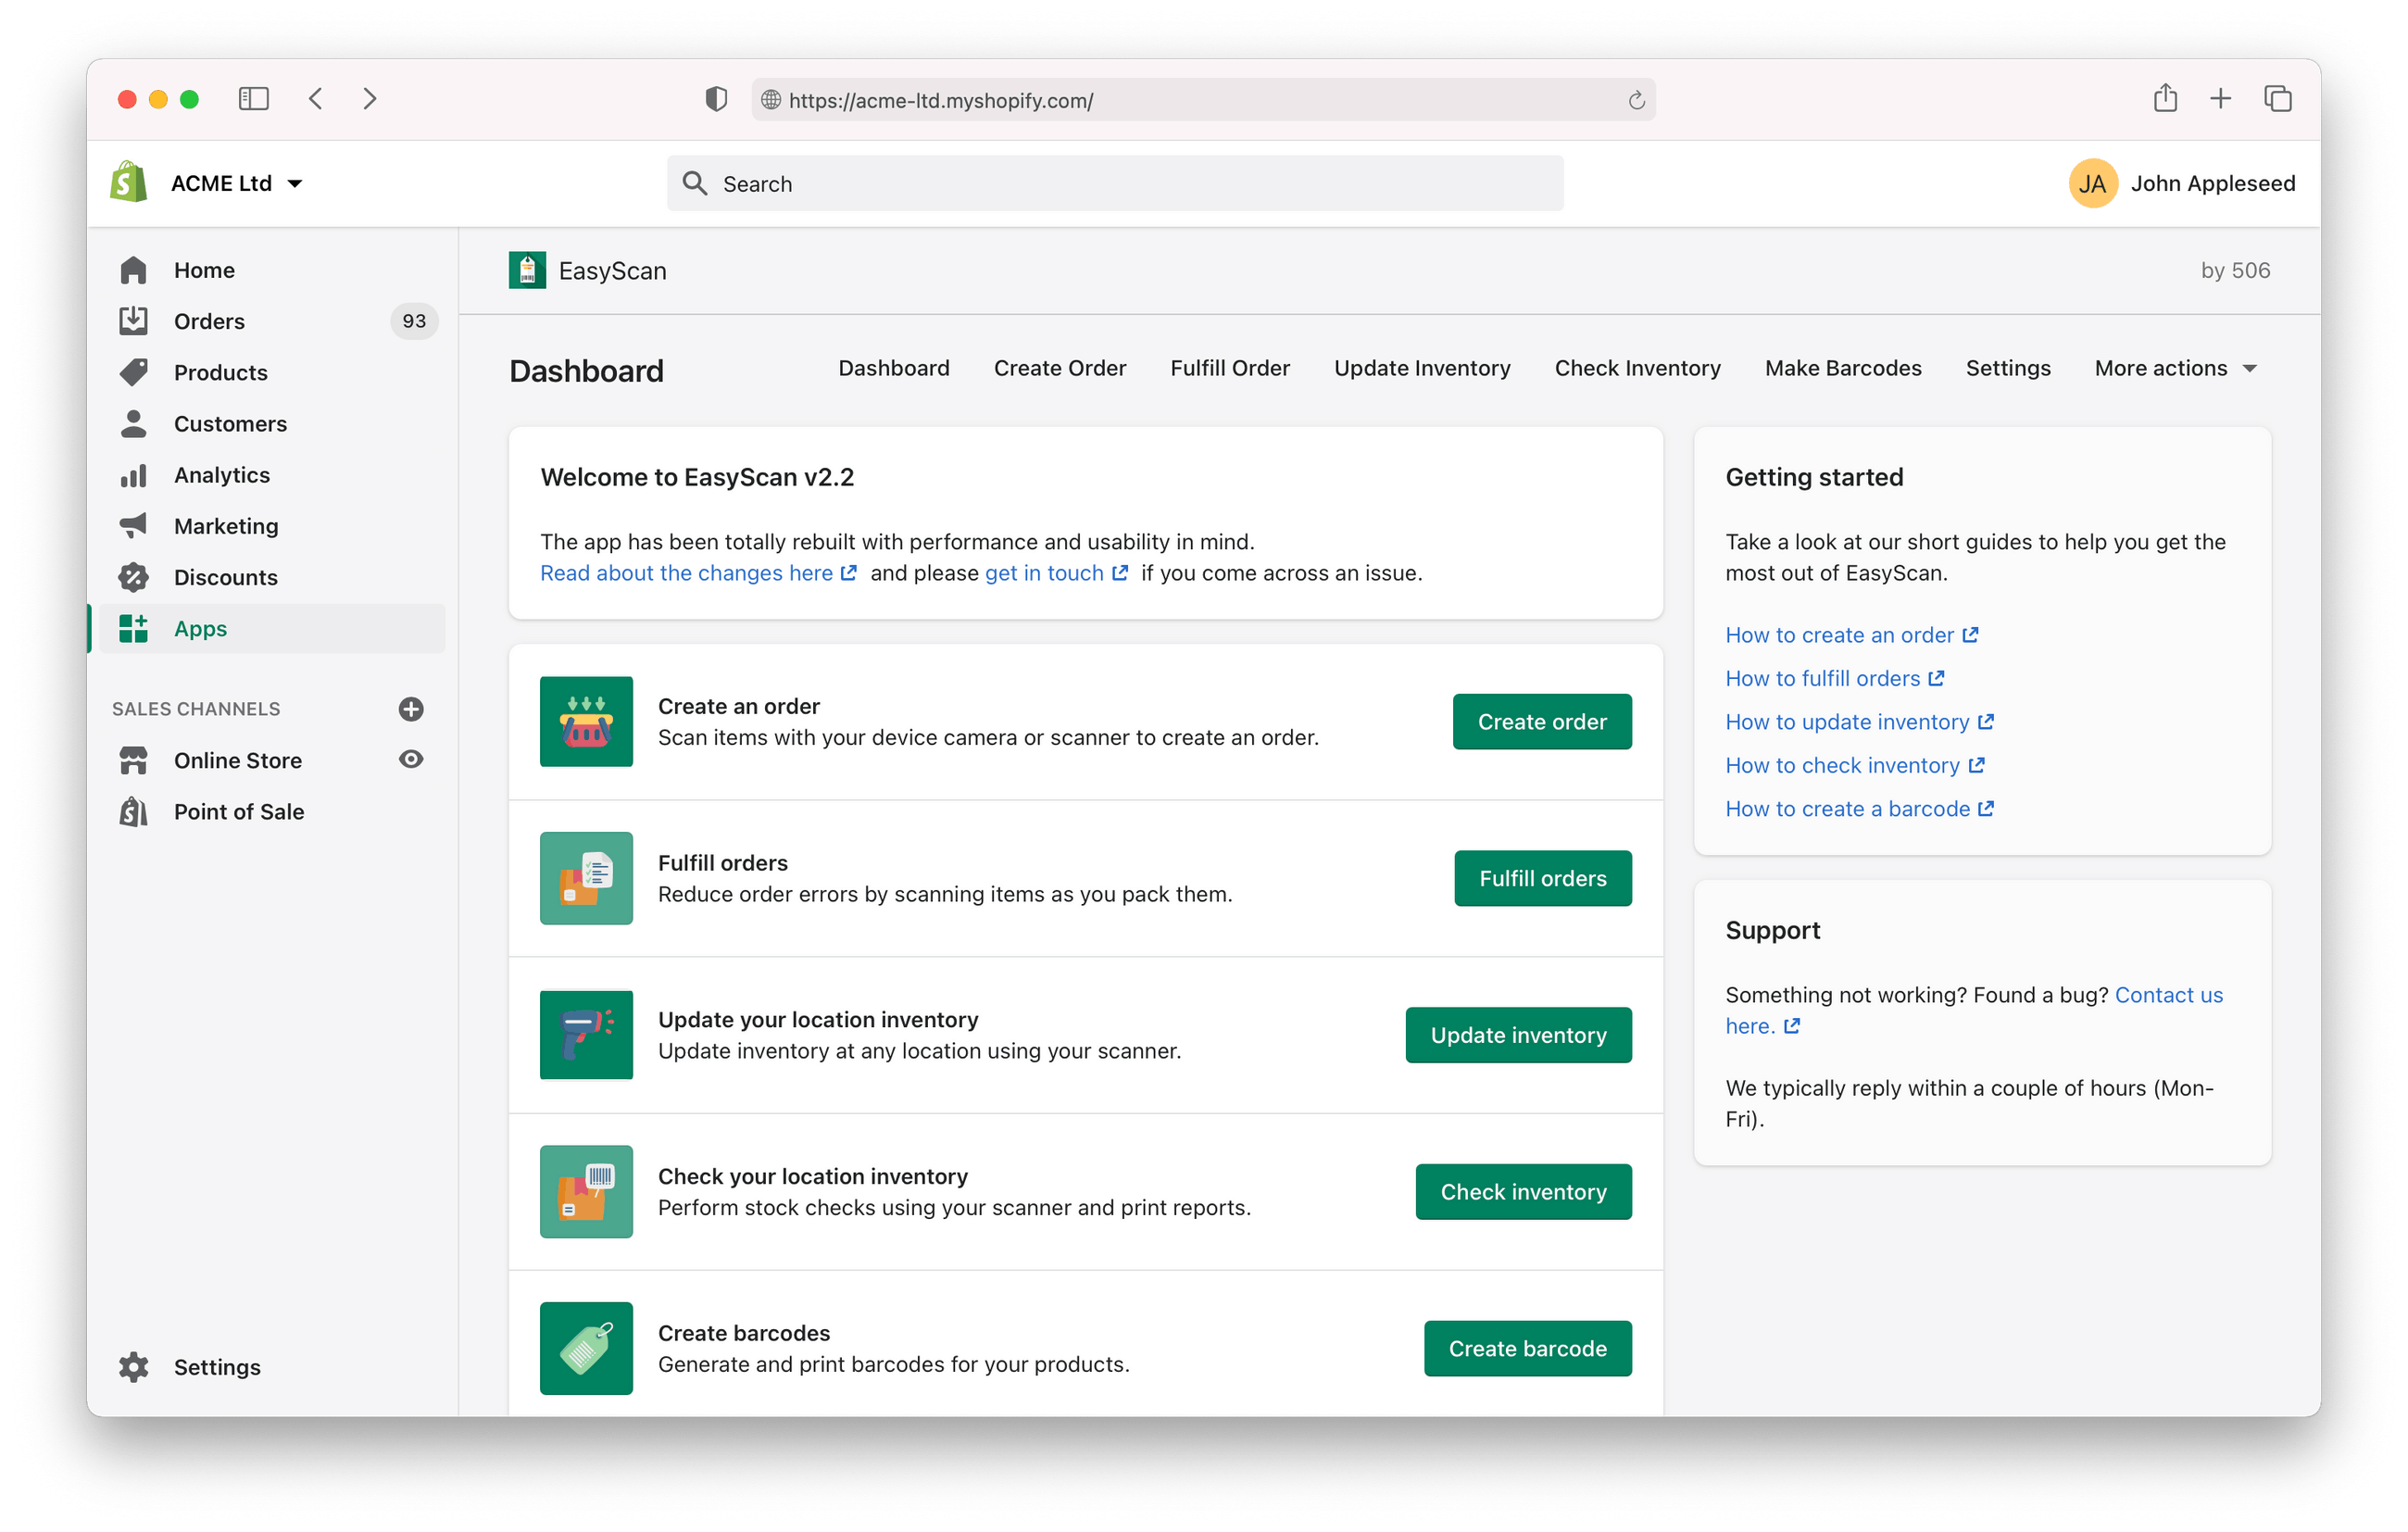Open store Settings via the gear icon

tap(133, 1367)
